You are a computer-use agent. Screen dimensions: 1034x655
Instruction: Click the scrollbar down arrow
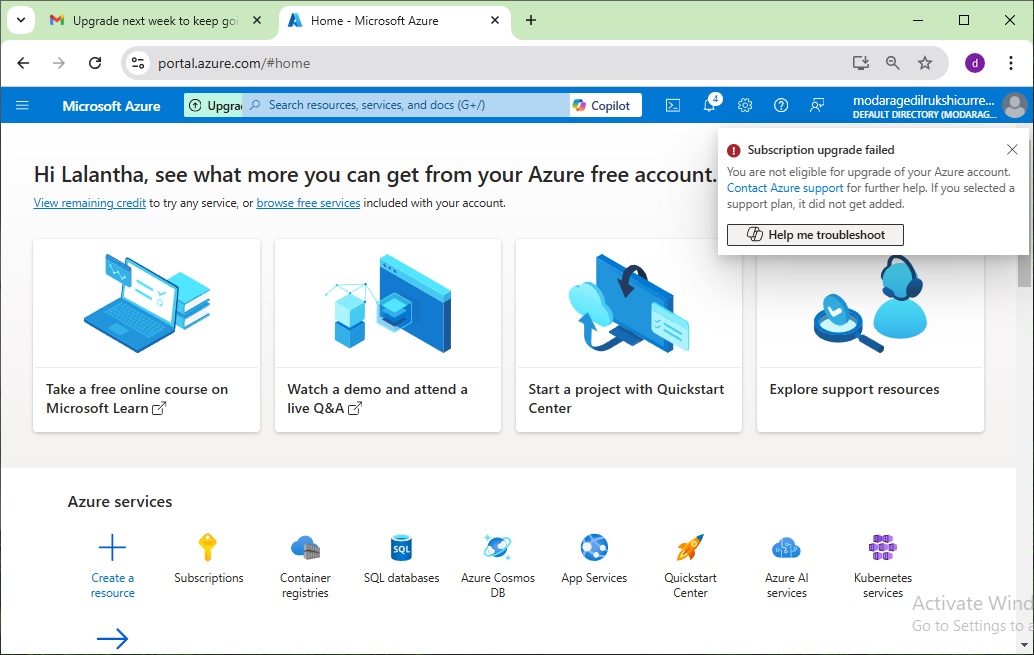(x=1023, y=644)
